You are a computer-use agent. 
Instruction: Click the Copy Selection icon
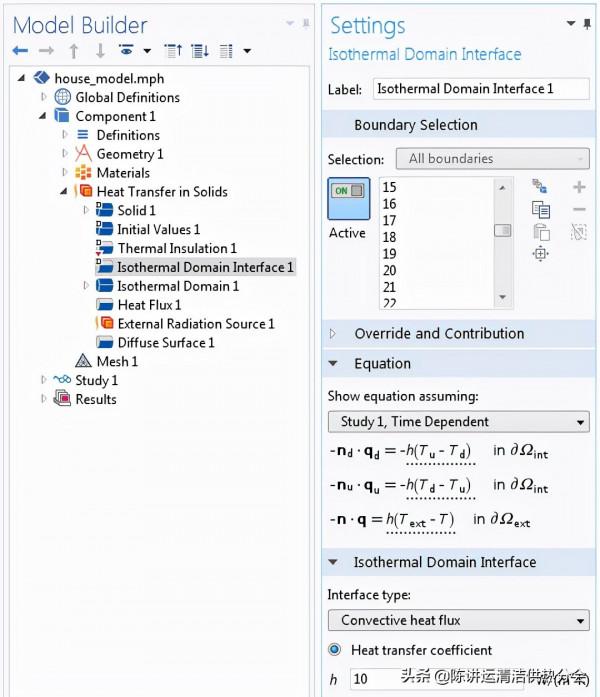point(541,209)
